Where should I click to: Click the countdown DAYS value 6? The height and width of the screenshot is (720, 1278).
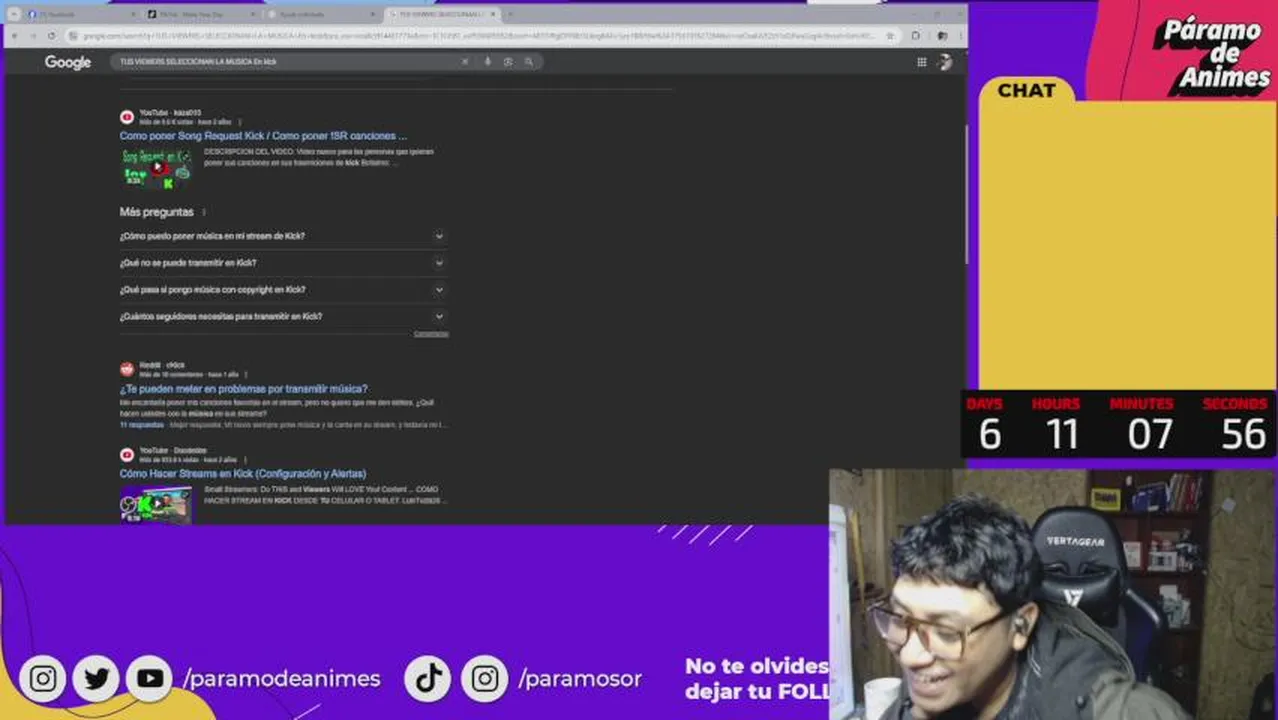coord(989,435)
